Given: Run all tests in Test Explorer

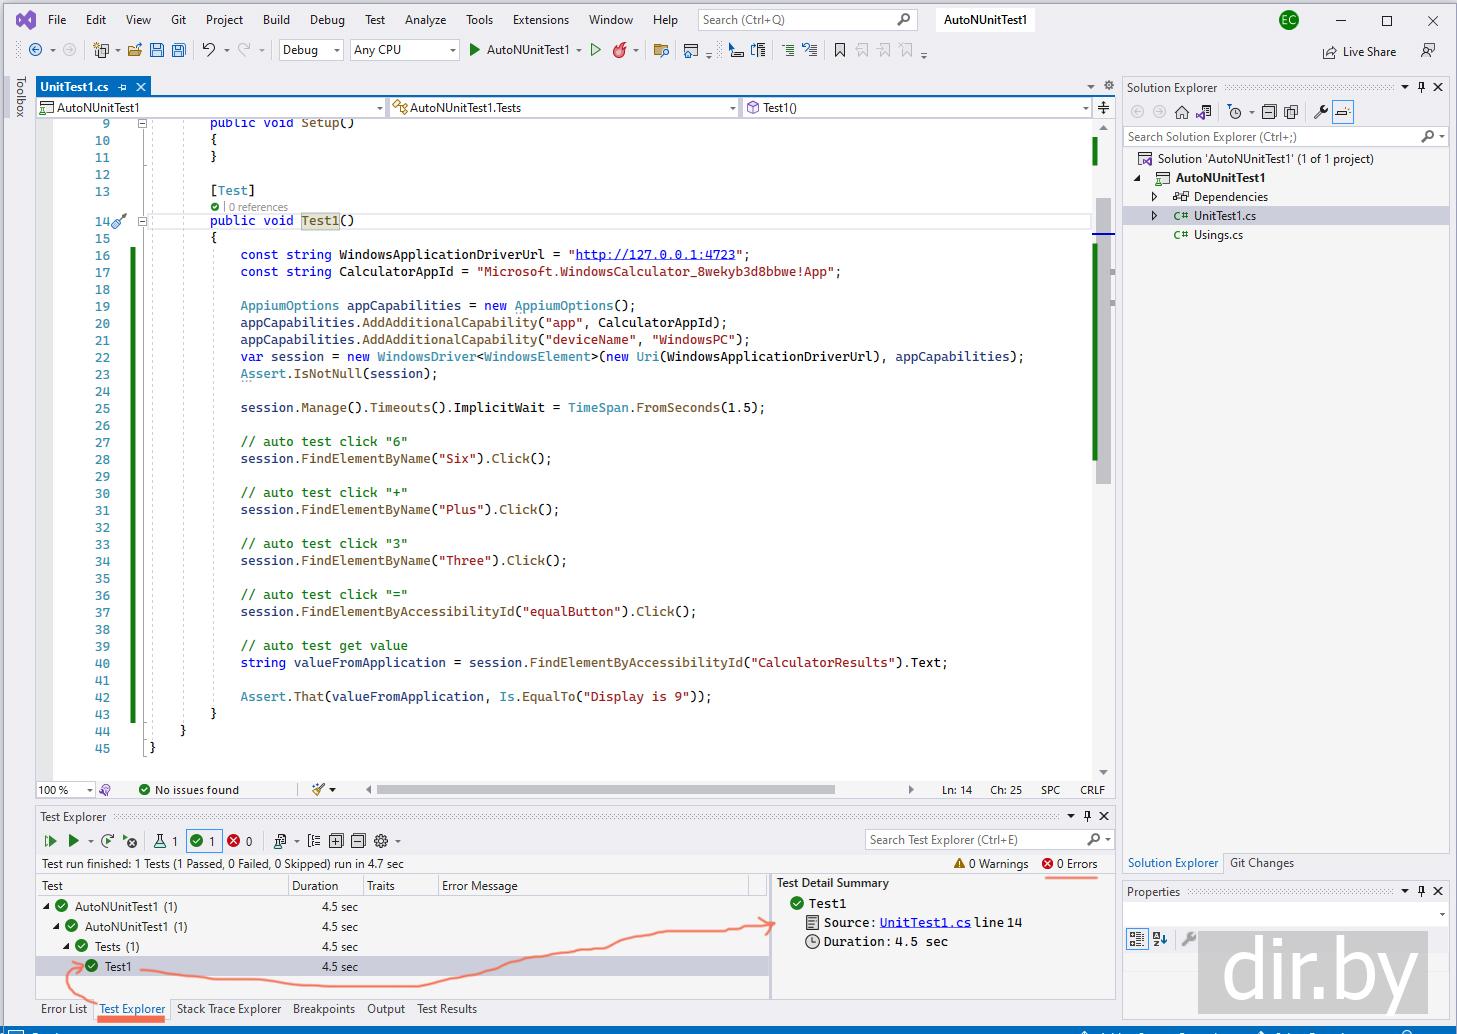Looking at the screenshot, I should [x=50, y=841].
